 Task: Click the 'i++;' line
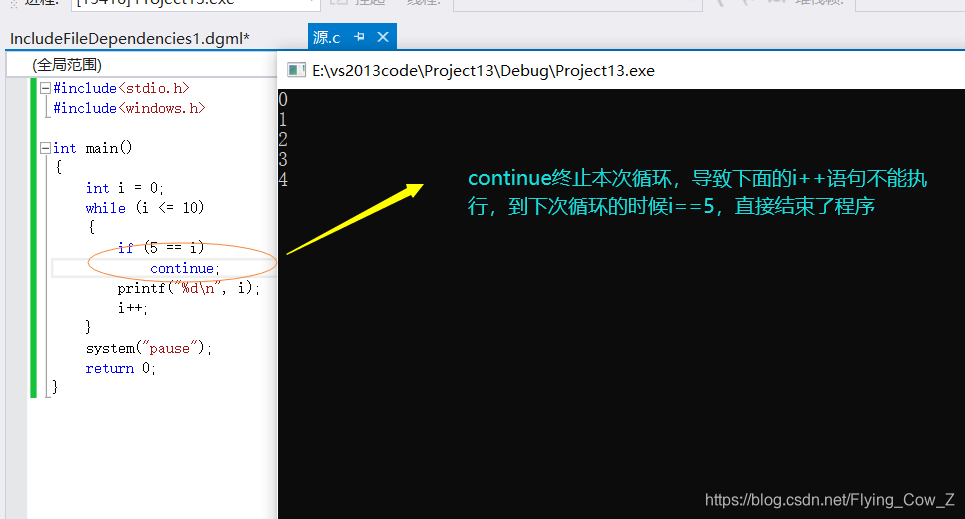pyautogui.click(x=132, y=307)
